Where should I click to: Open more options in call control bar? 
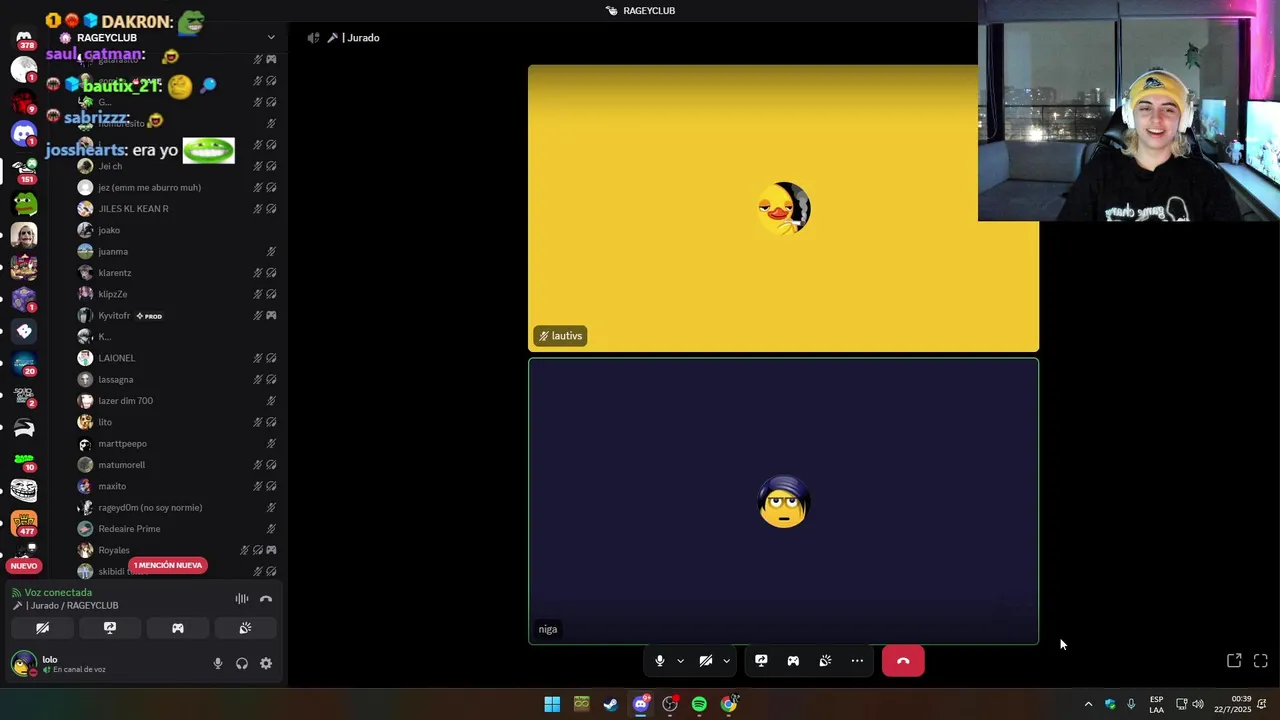pyautogui.click(x=857, y=661)
